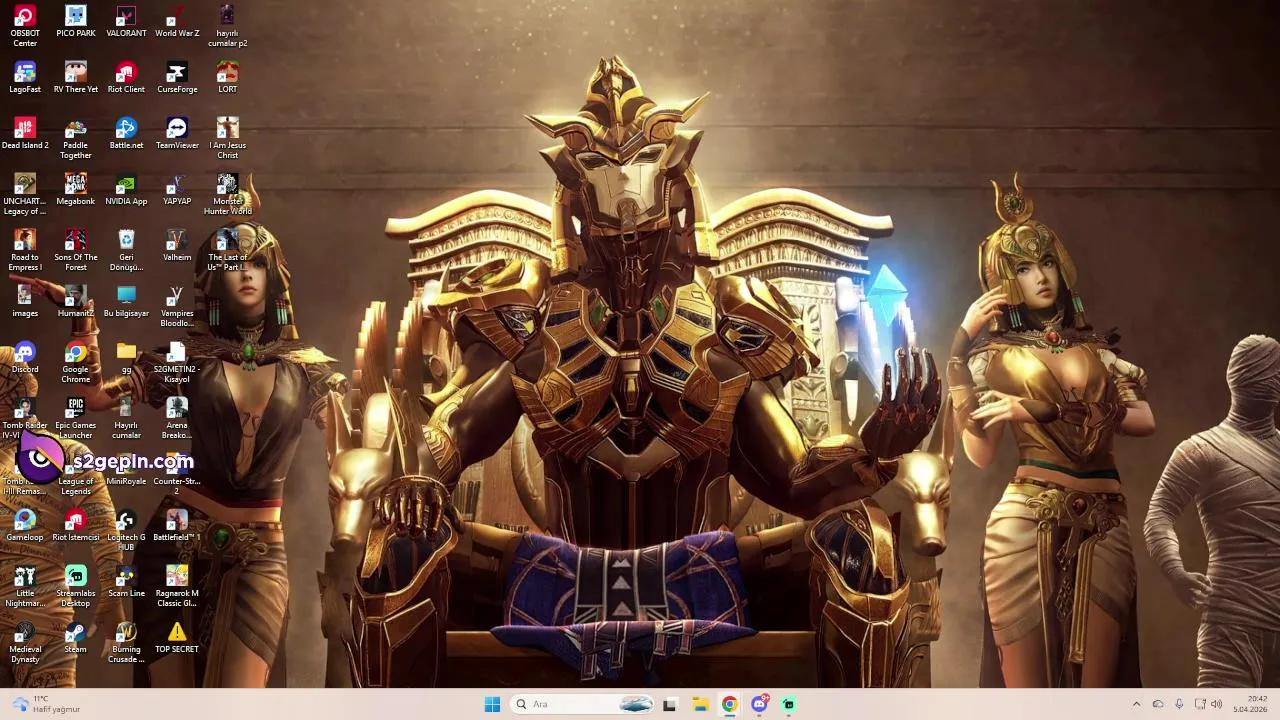Viewport: 1280px width, 720px height.
Task: Open the TOP SECRET warning icon
Action: point(177,638)
